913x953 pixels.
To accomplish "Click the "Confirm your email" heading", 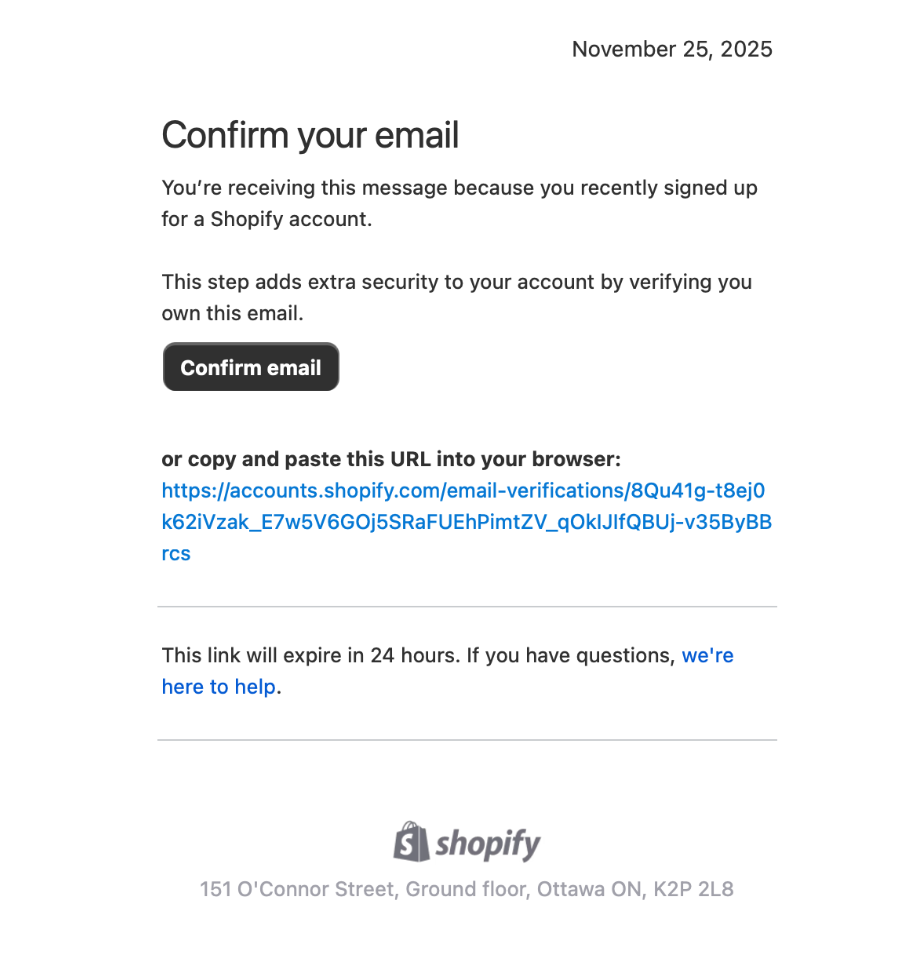I will (310, 135).
